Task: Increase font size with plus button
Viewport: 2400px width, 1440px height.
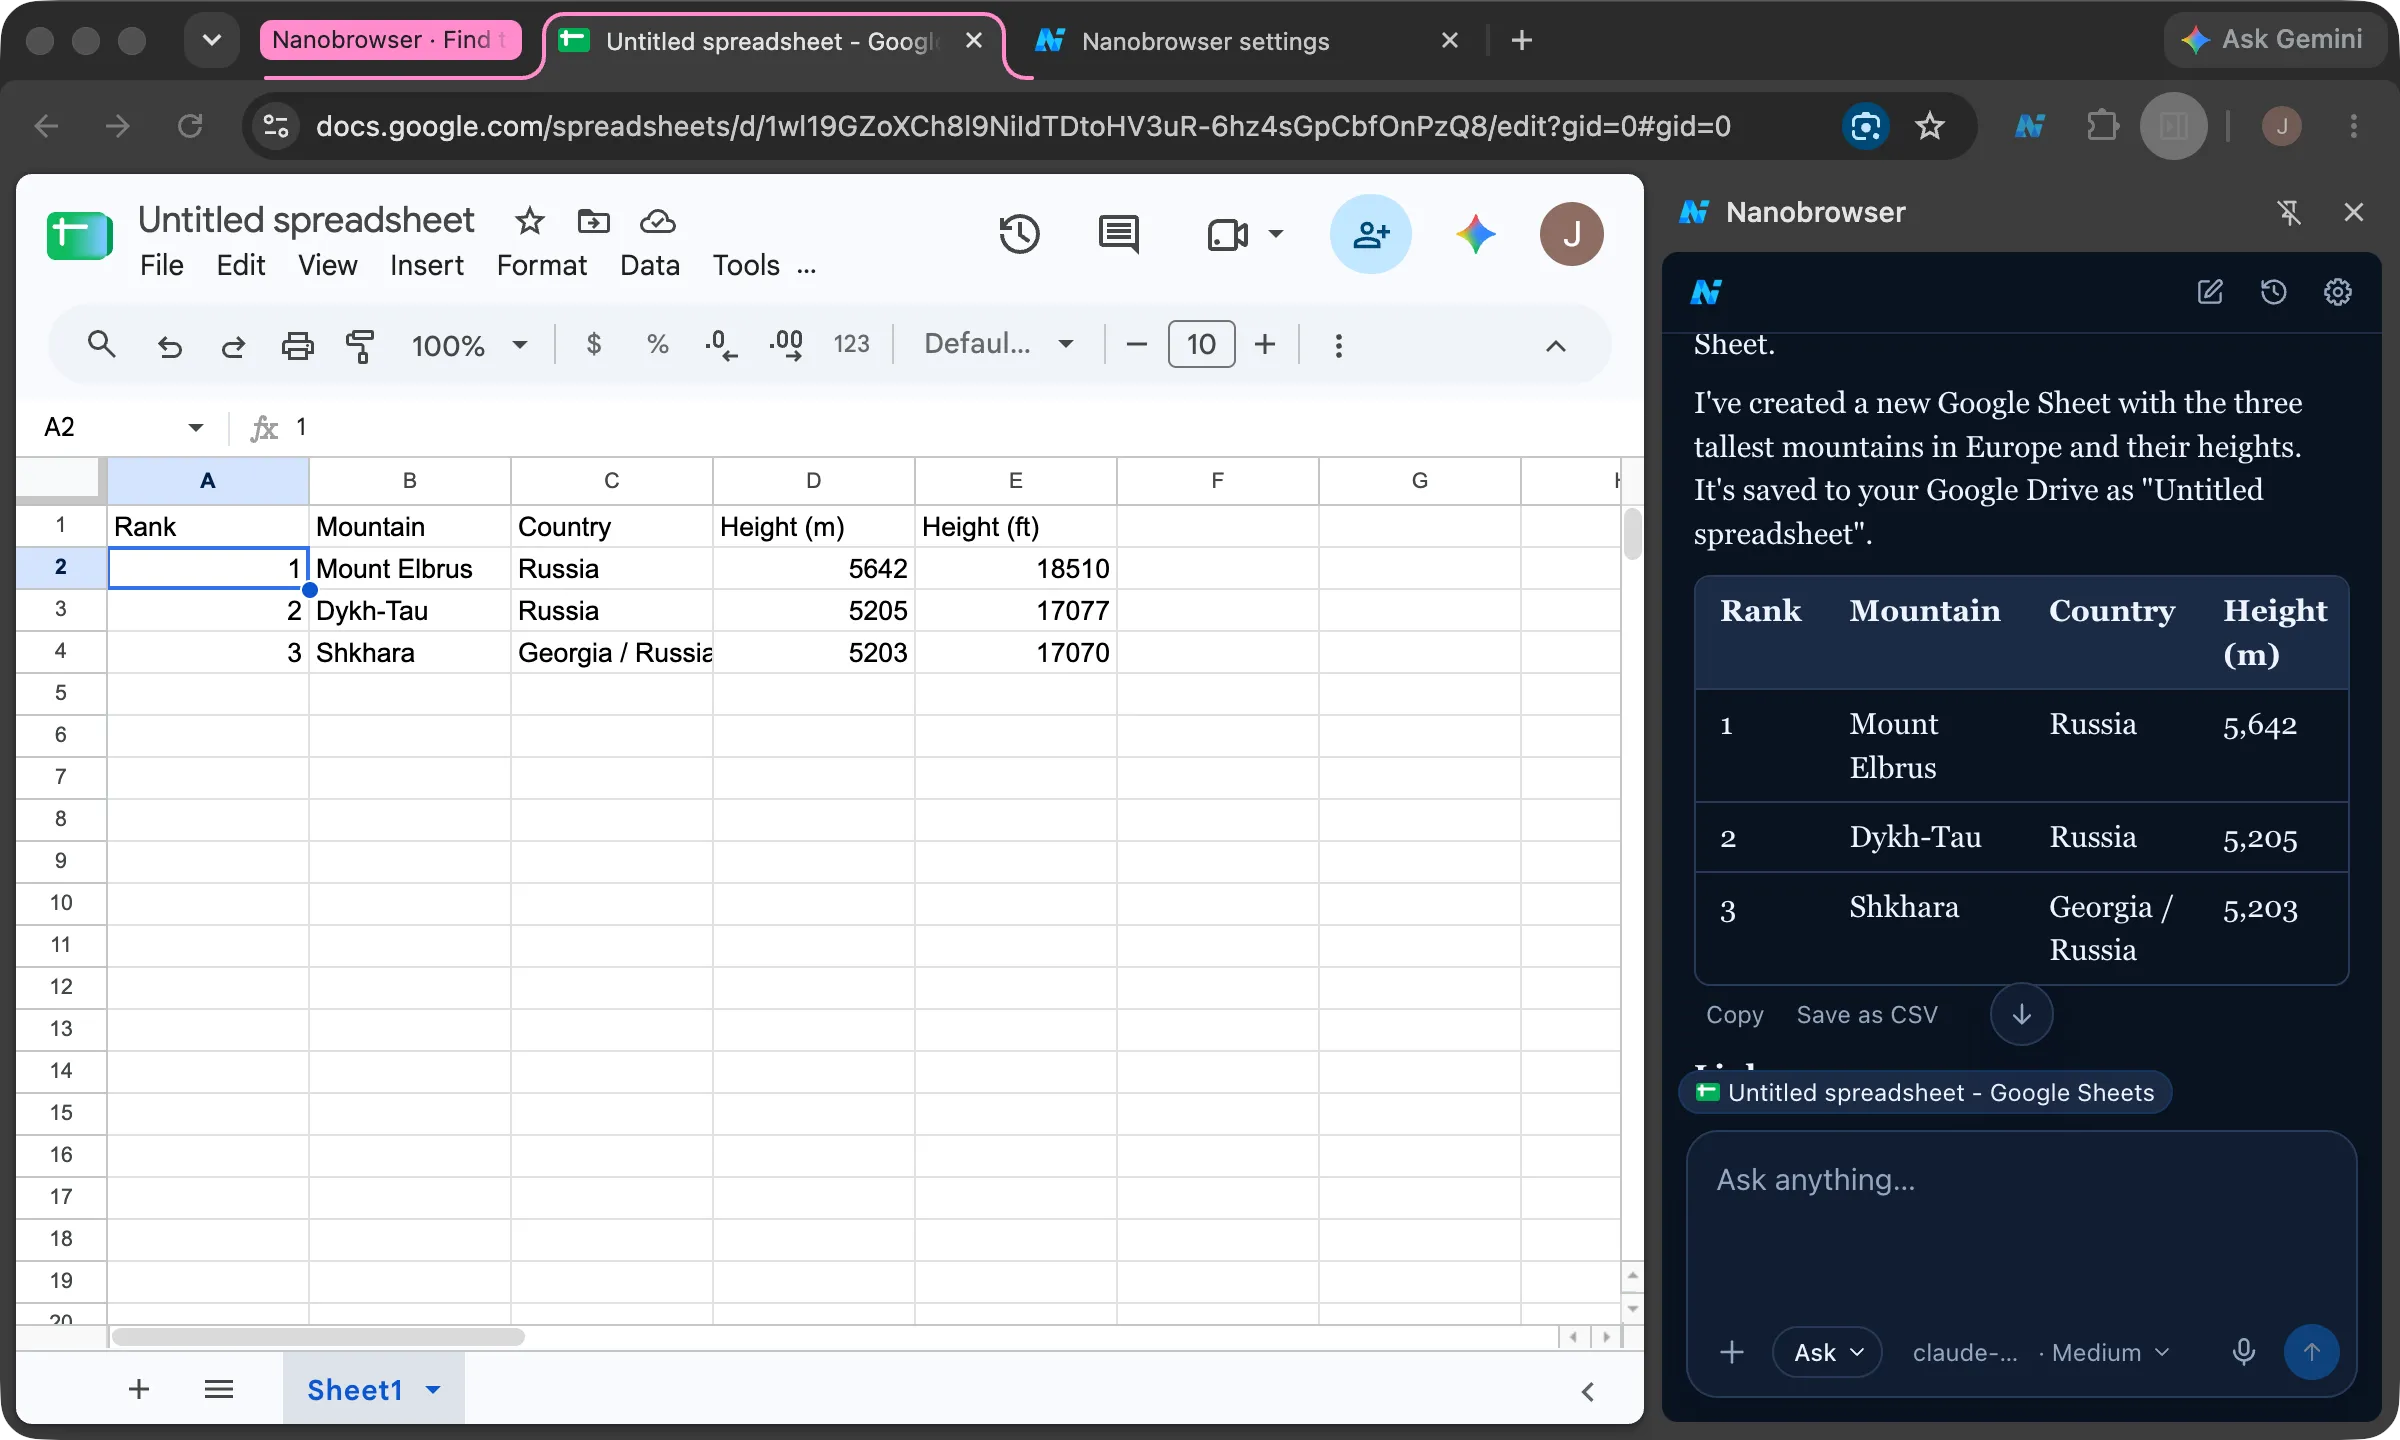Action: click(x=1265, y=345)
